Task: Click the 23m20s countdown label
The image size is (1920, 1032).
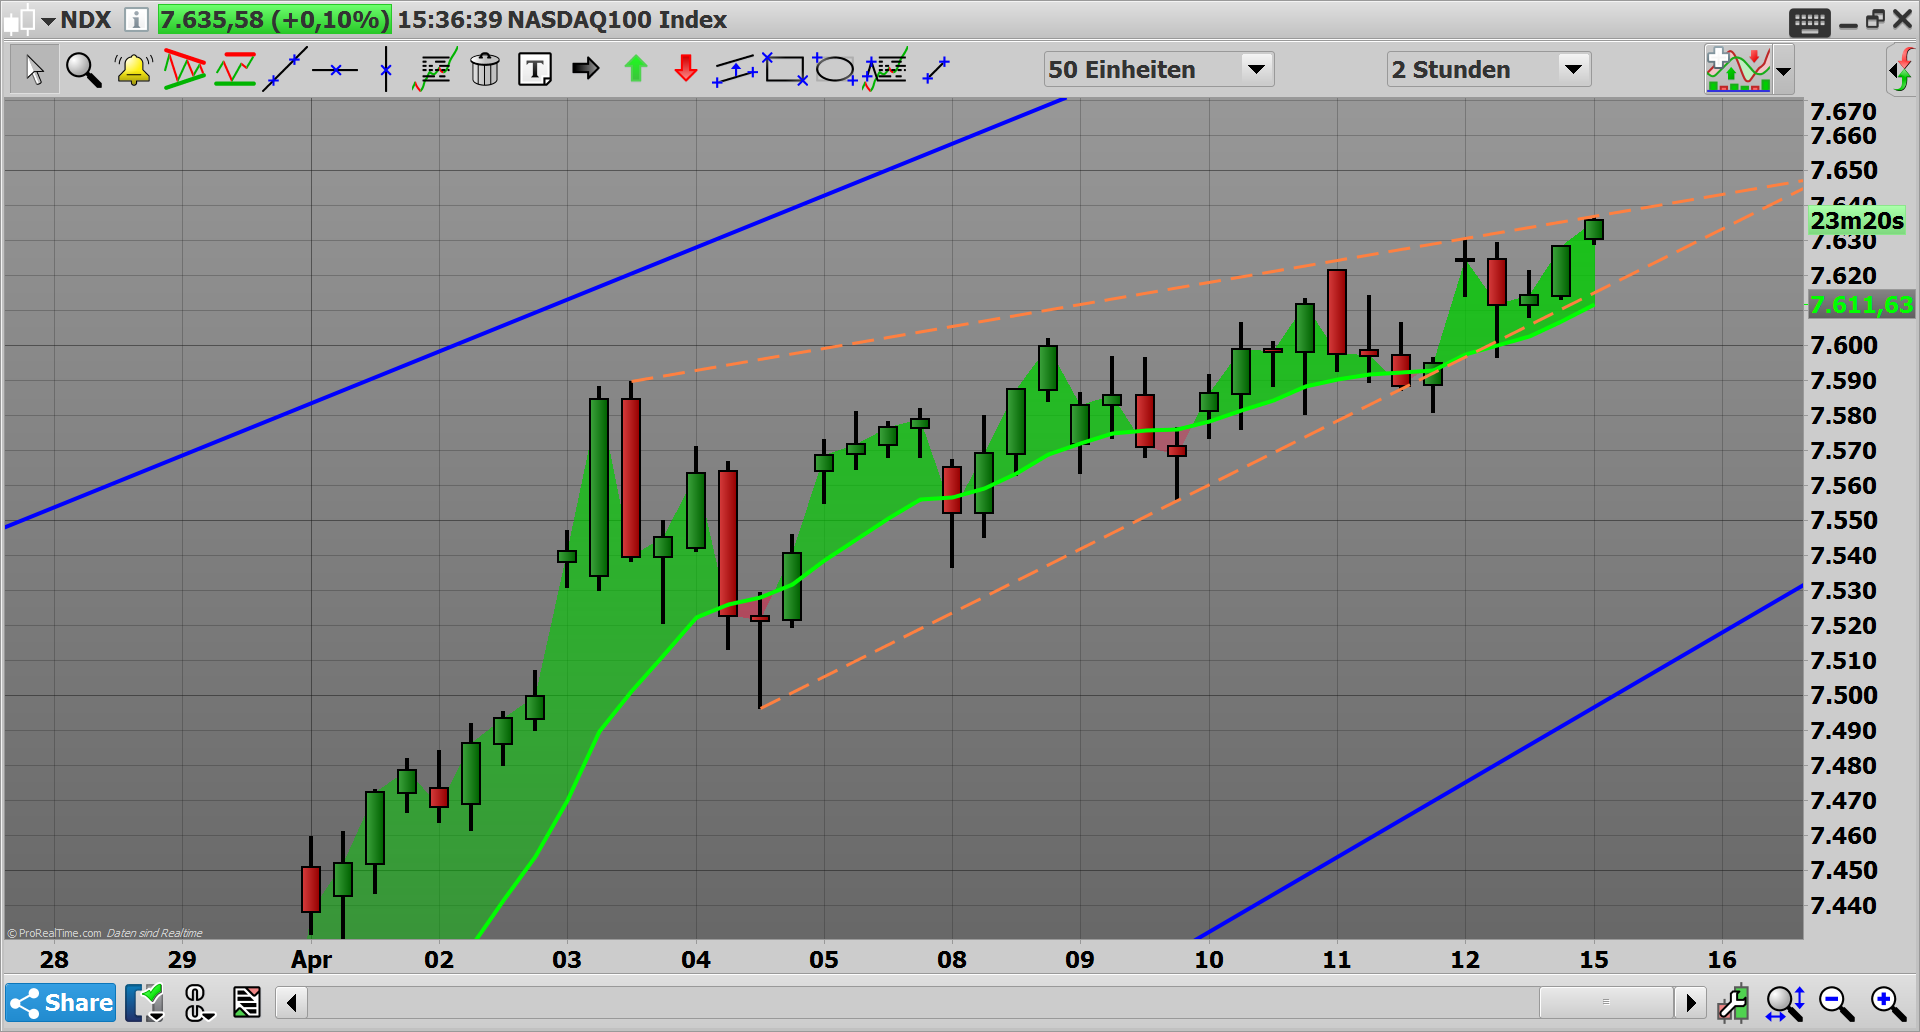Action: [x=1857, y=221]
